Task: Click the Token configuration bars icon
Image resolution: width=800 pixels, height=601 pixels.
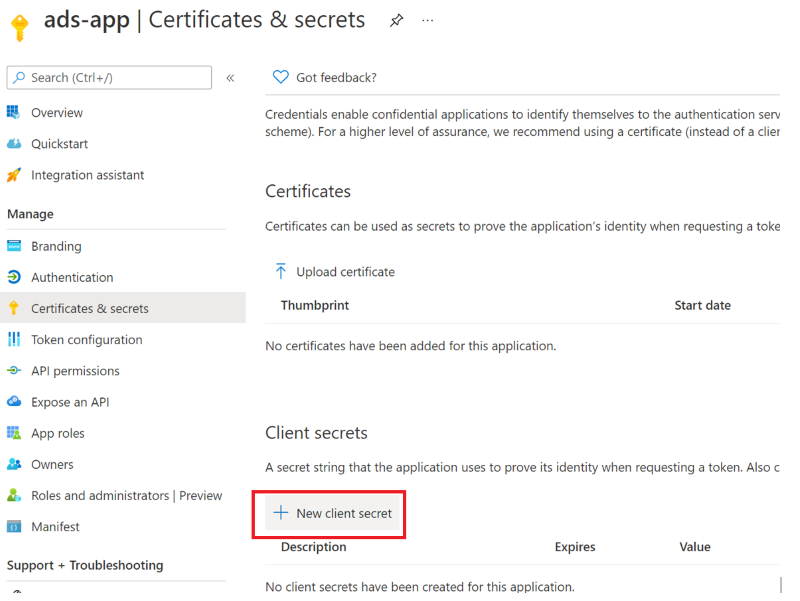Action: tap(14, 339)
